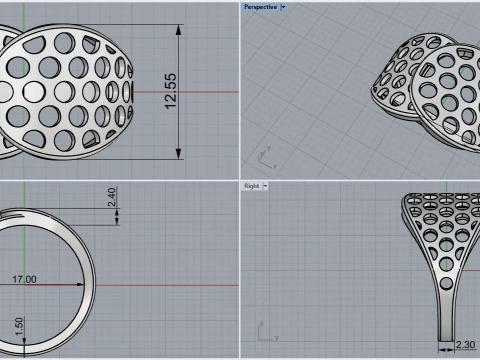Click the Perspective viewport title label
The width and height of the screenshot is (480, 360).
click(x=260, y=7)
